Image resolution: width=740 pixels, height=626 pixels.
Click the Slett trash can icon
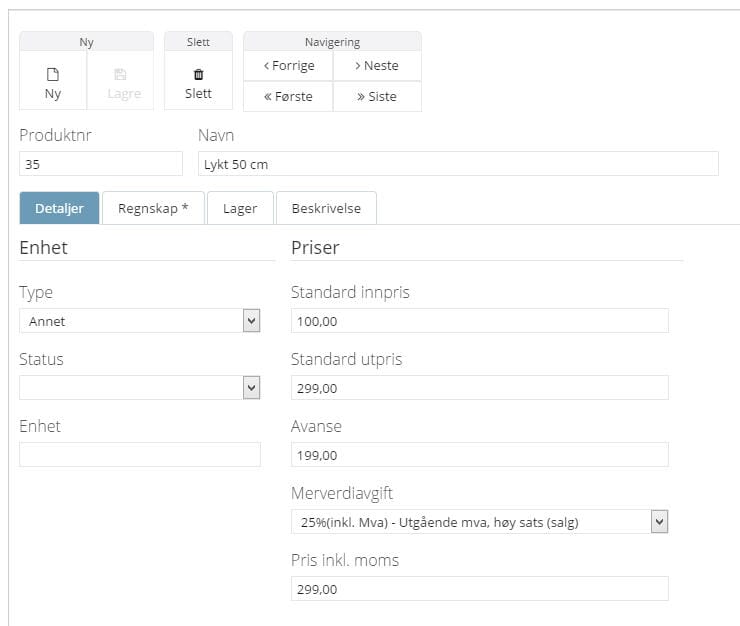tap(198, 74)
